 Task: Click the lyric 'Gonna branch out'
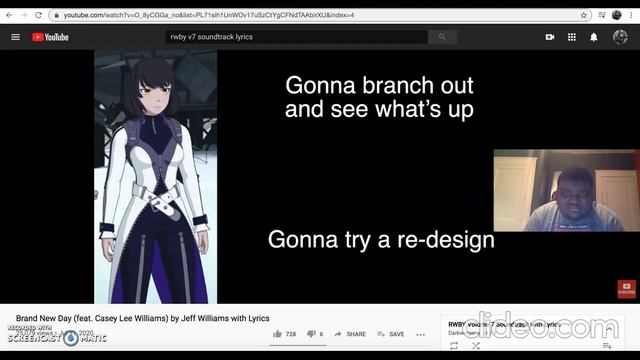(x=379, y=85)
